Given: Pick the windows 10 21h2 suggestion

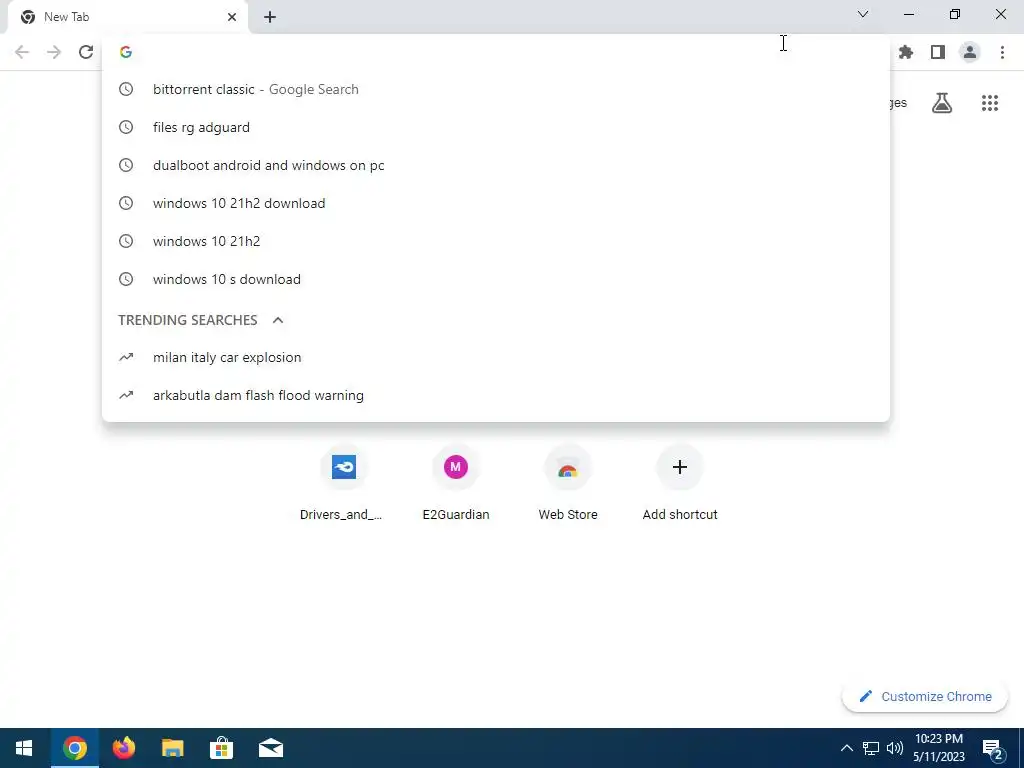Looking at the screenshot, I should pos(496,241).
